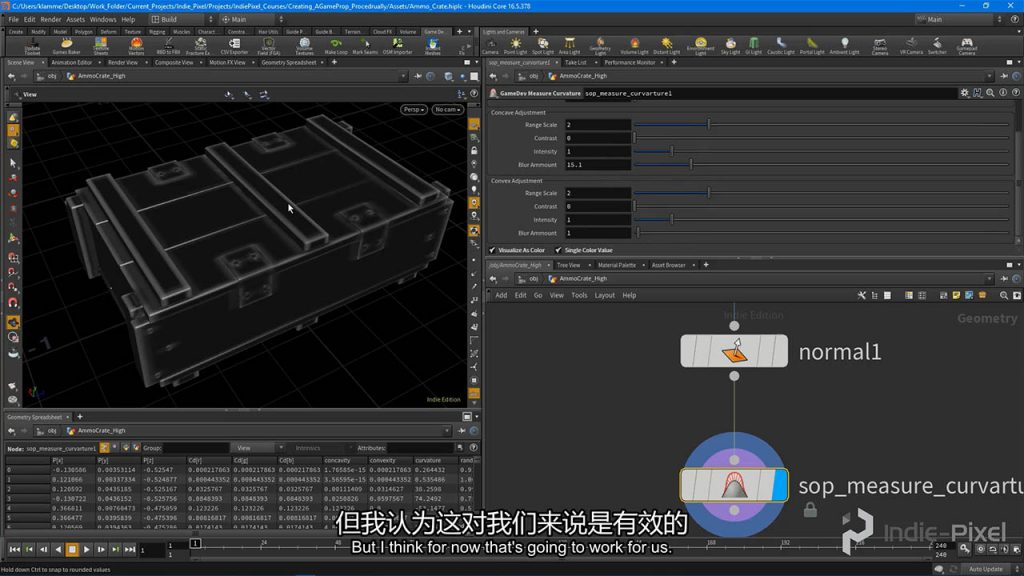Expand the parameter pane path dropdown arrow
Viewport: 1024px width, 576px height.
click(989, 76)
